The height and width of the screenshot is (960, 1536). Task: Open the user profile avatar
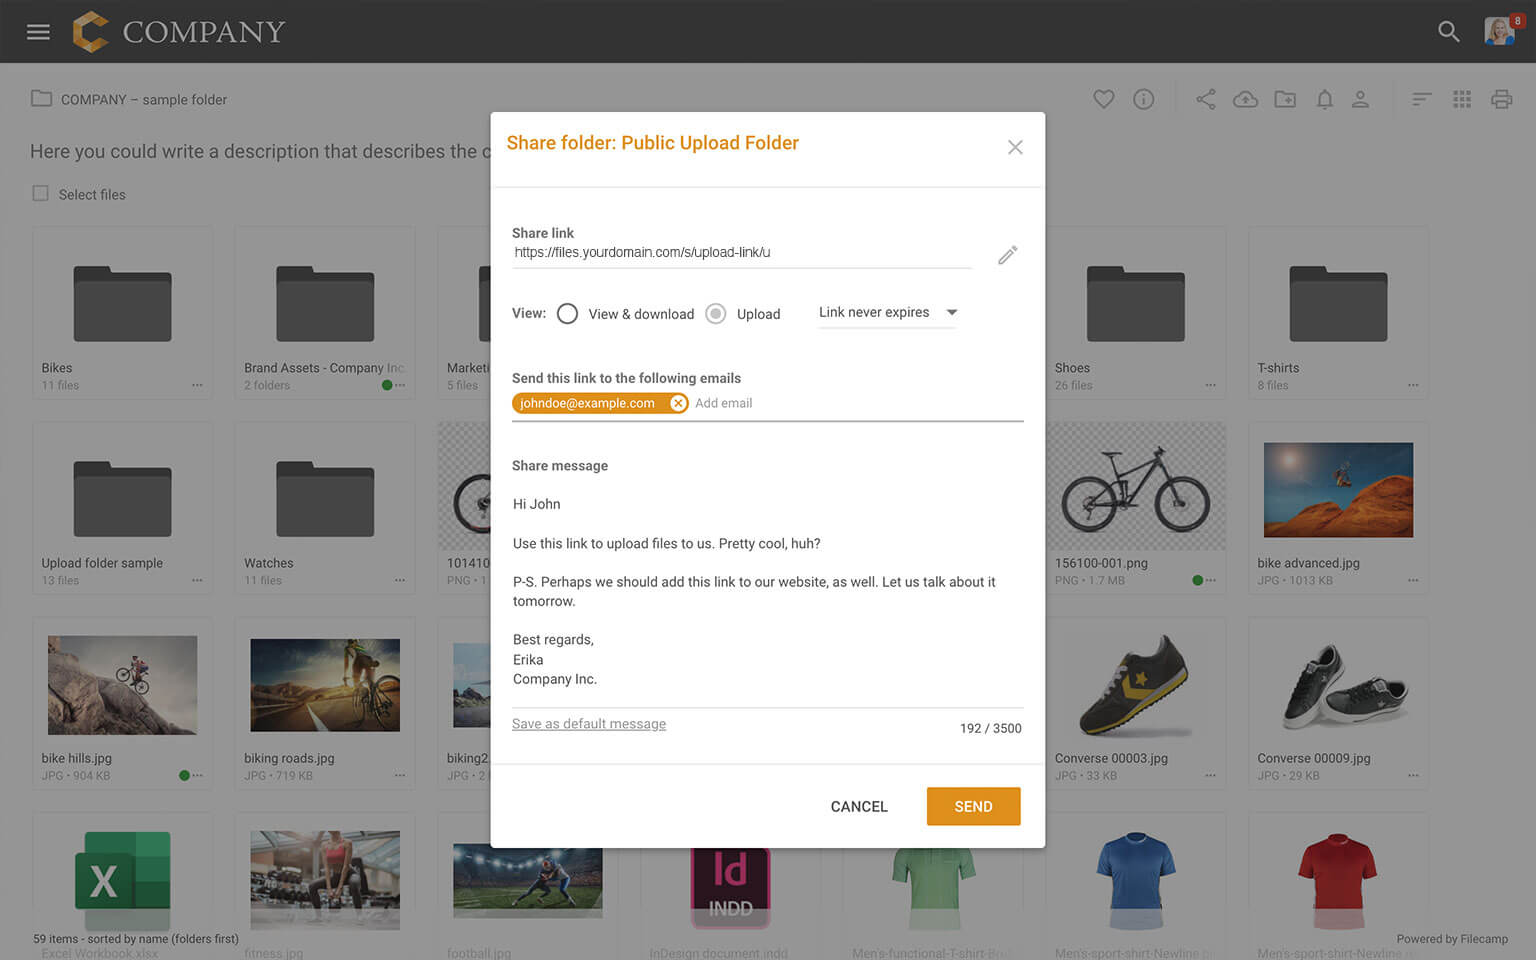pos(1499,31)
